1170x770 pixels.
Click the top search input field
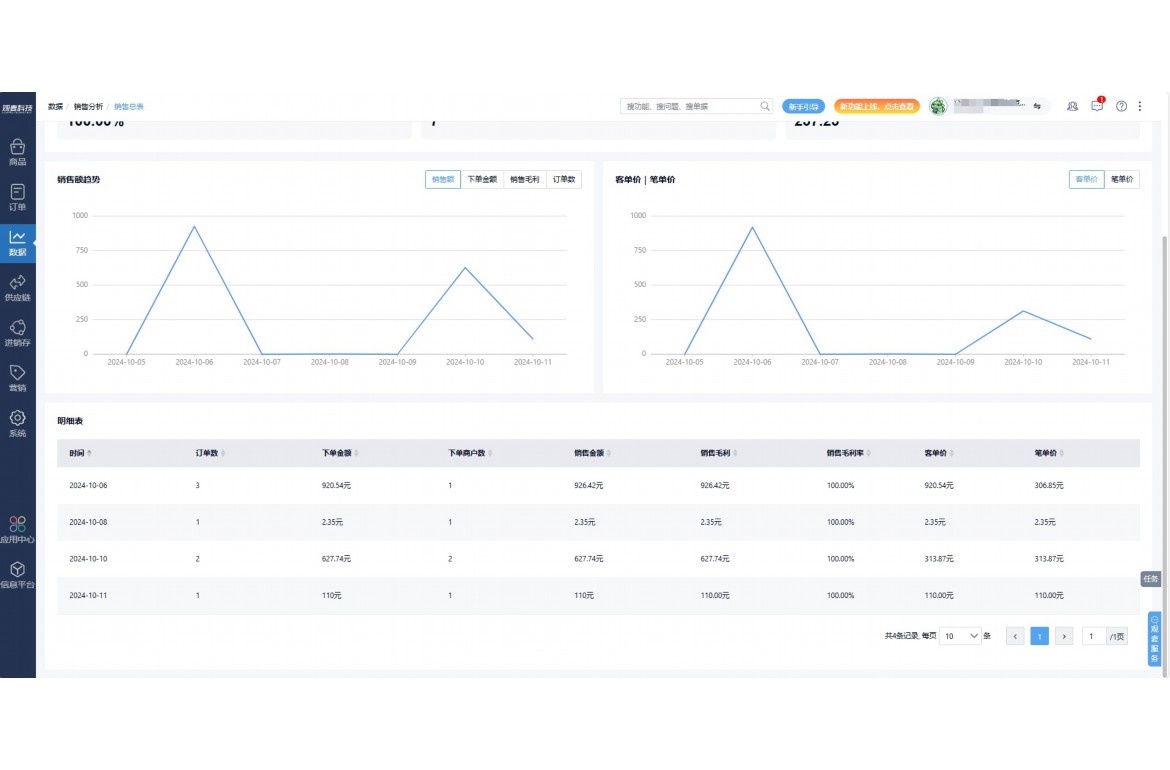(690, 106)
